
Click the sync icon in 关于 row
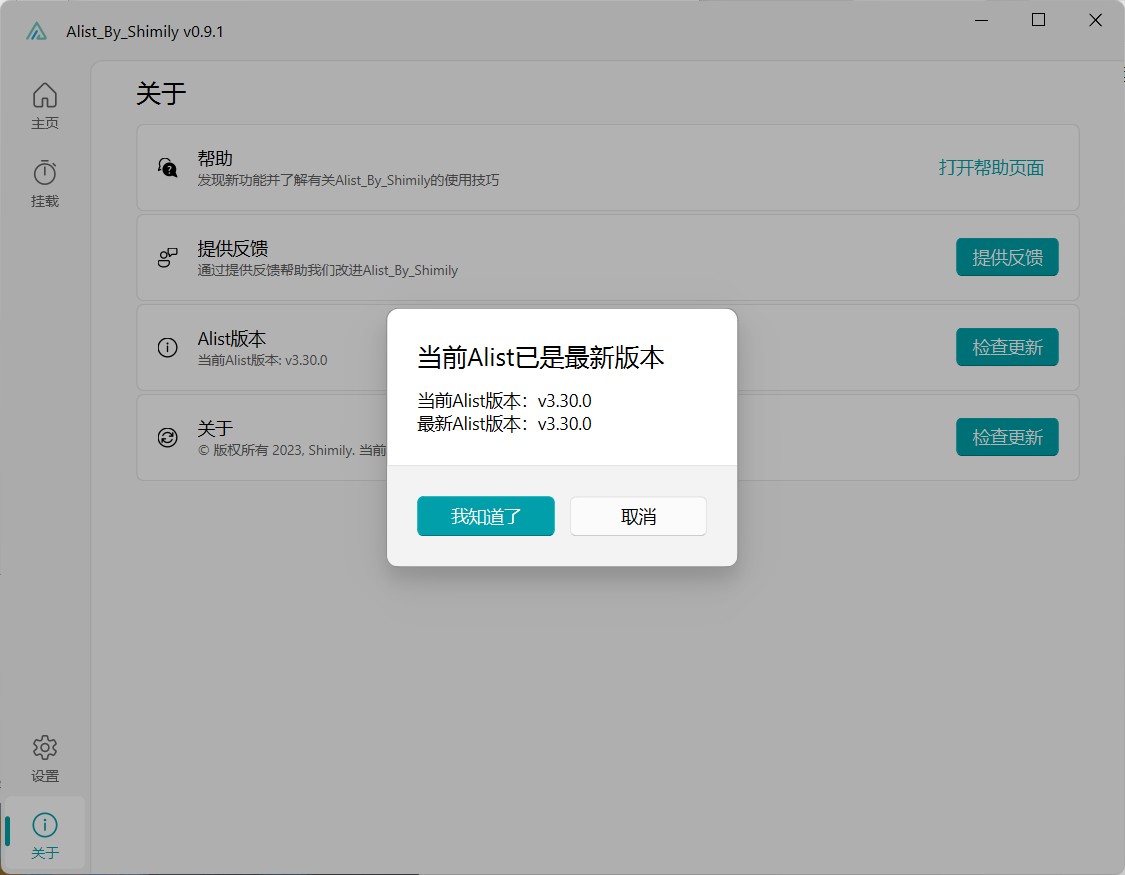click(168, 437)
